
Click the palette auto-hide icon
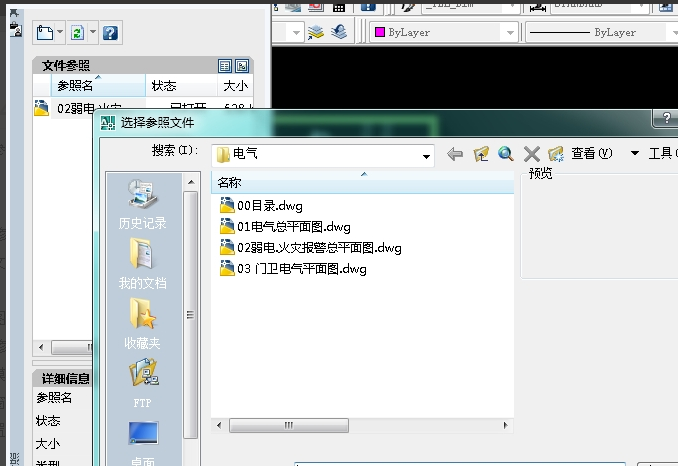(15, 13)
